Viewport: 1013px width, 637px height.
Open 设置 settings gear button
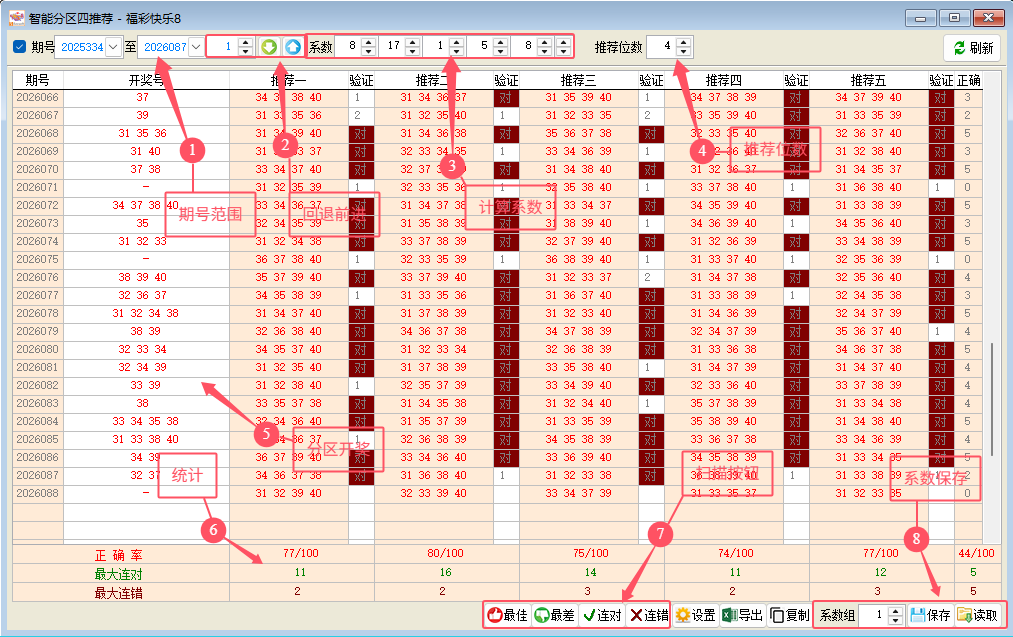point(695,615)
